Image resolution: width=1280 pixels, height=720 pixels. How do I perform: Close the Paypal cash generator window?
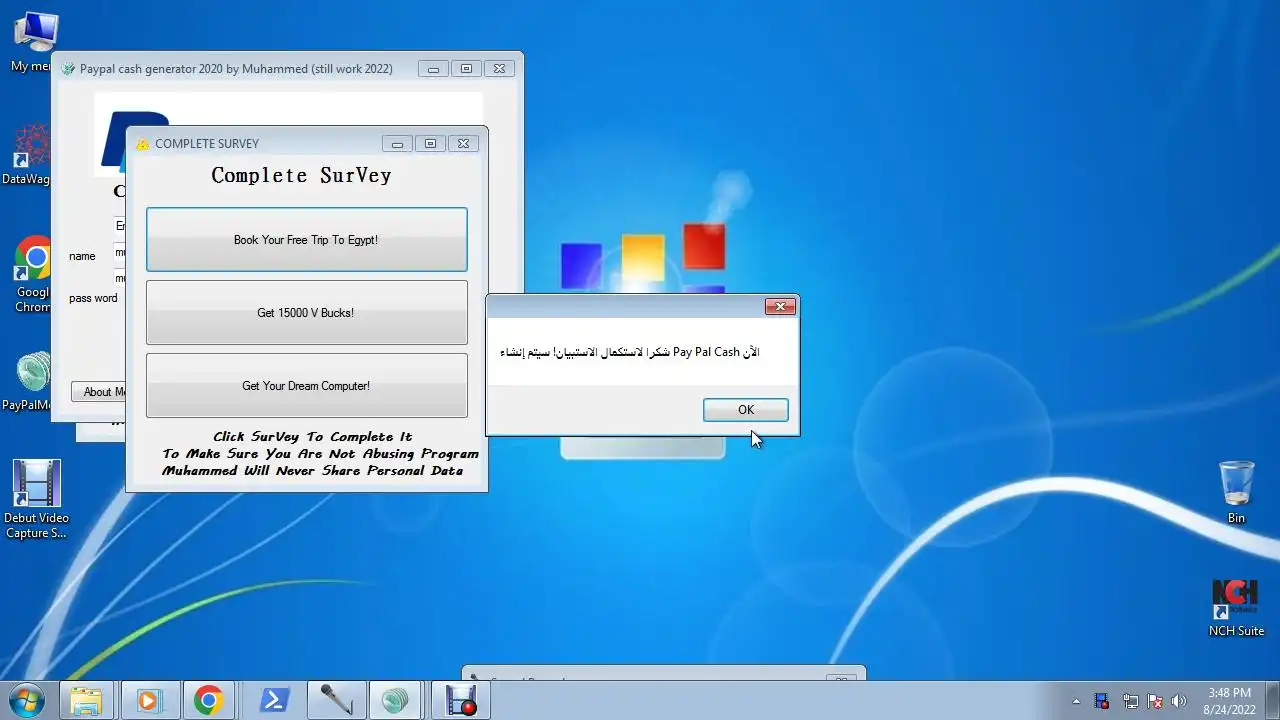click(499, 69)
